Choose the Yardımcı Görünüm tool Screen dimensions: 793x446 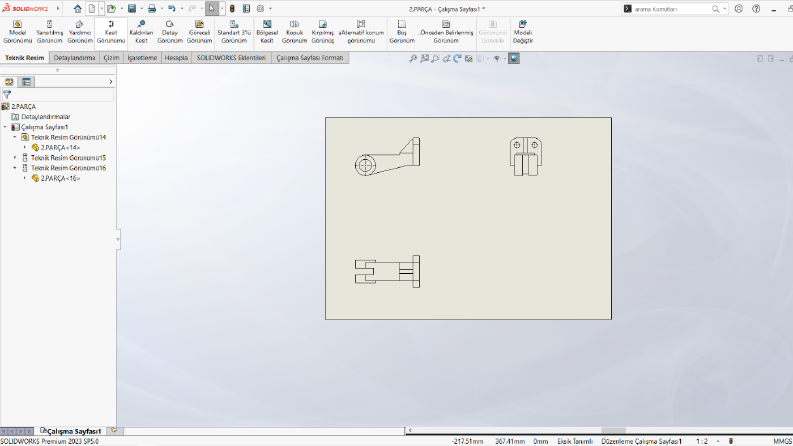click(80, 32)
